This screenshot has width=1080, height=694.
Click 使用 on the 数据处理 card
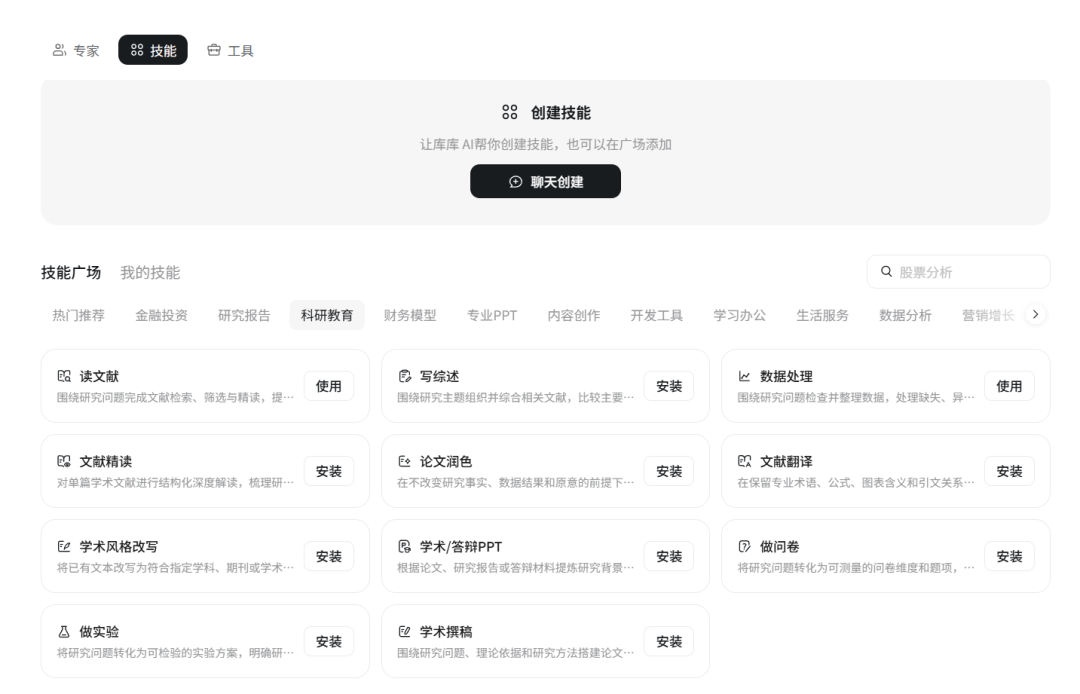pyautogui.click(x=1009, y=386)
